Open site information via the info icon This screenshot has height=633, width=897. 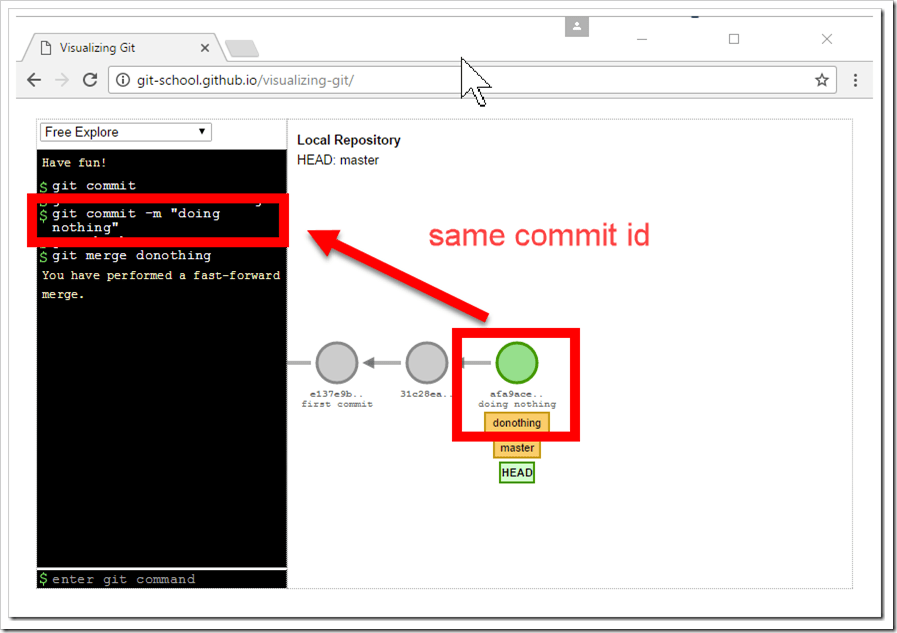(120, 80)
